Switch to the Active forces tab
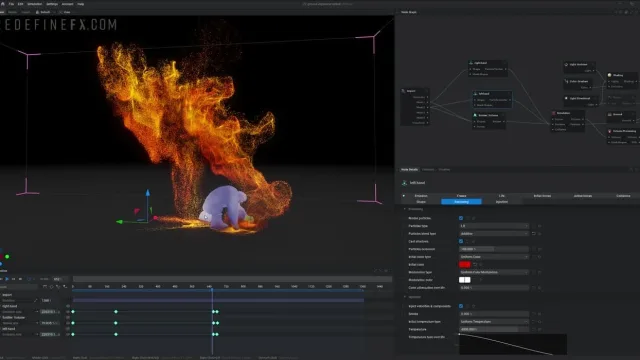 [x=582, y=196]
